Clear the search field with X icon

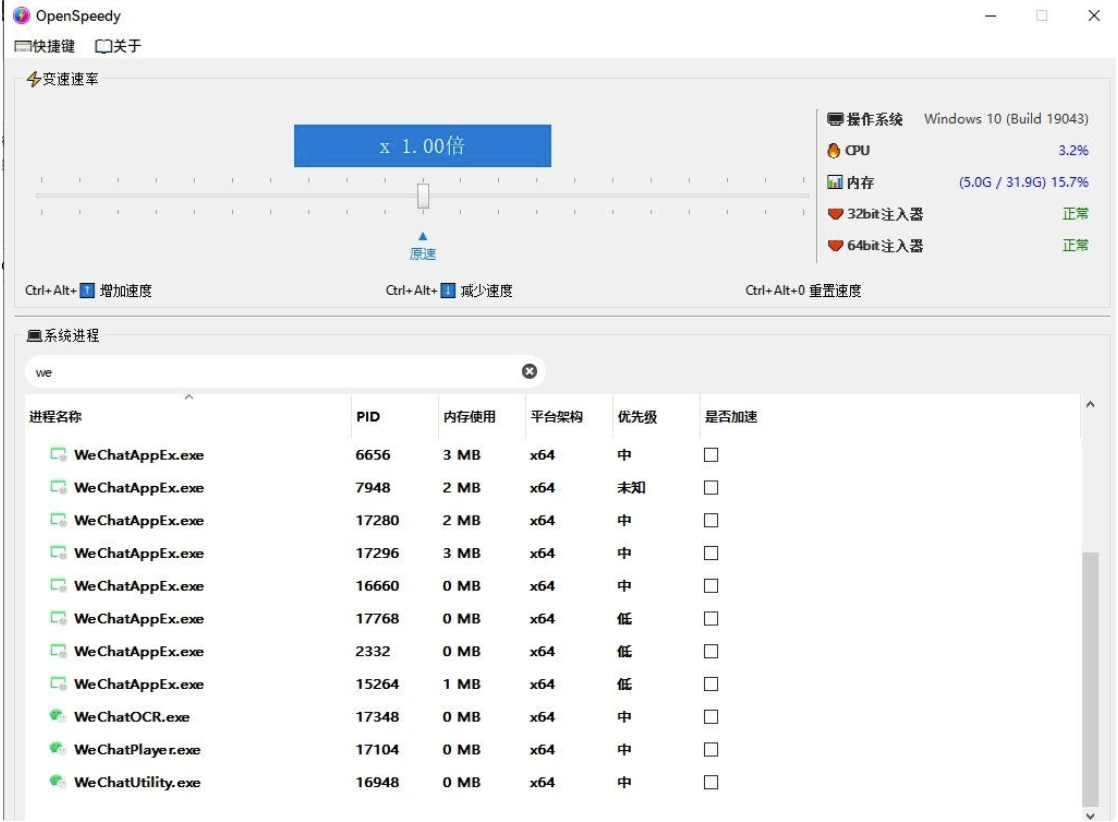[x=529, y=371]
